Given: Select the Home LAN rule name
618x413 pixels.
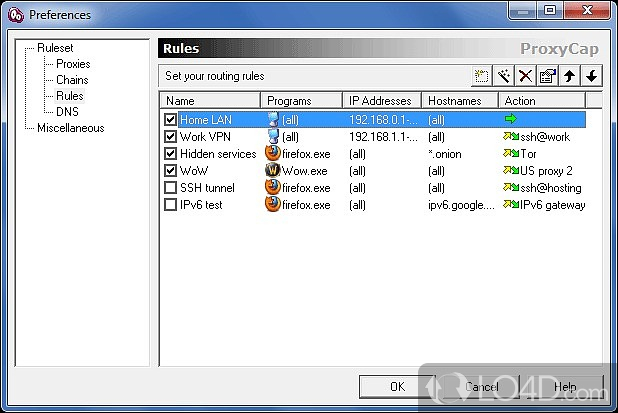Looking at the screenshot, I should 206,119.
